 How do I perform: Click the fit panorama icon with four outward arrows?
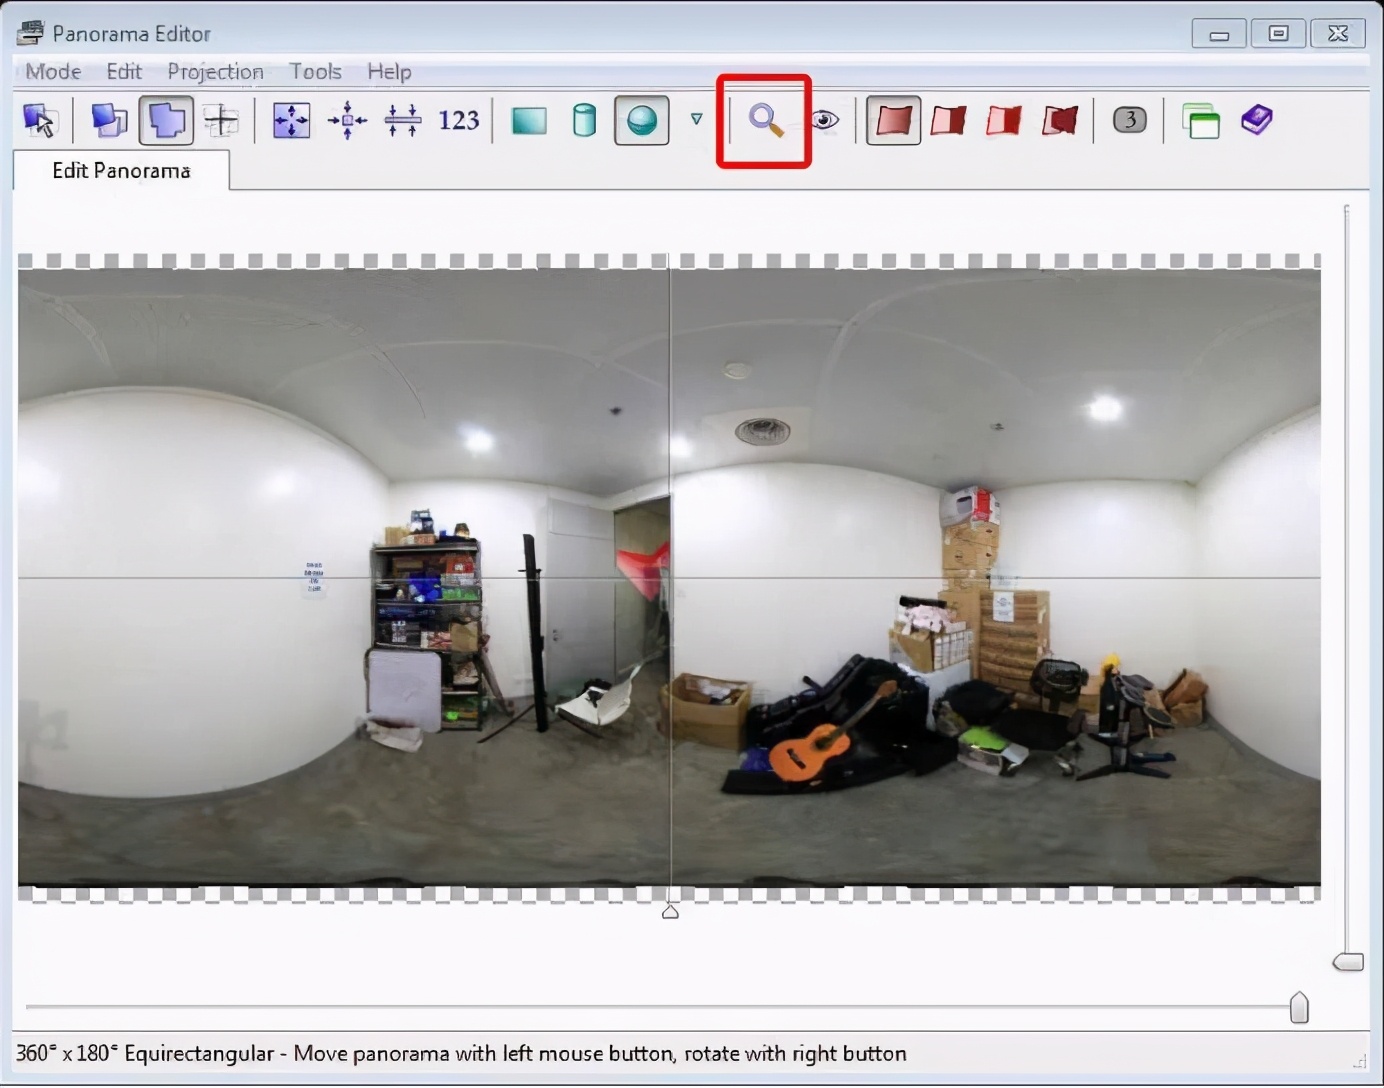pos(291,121)
